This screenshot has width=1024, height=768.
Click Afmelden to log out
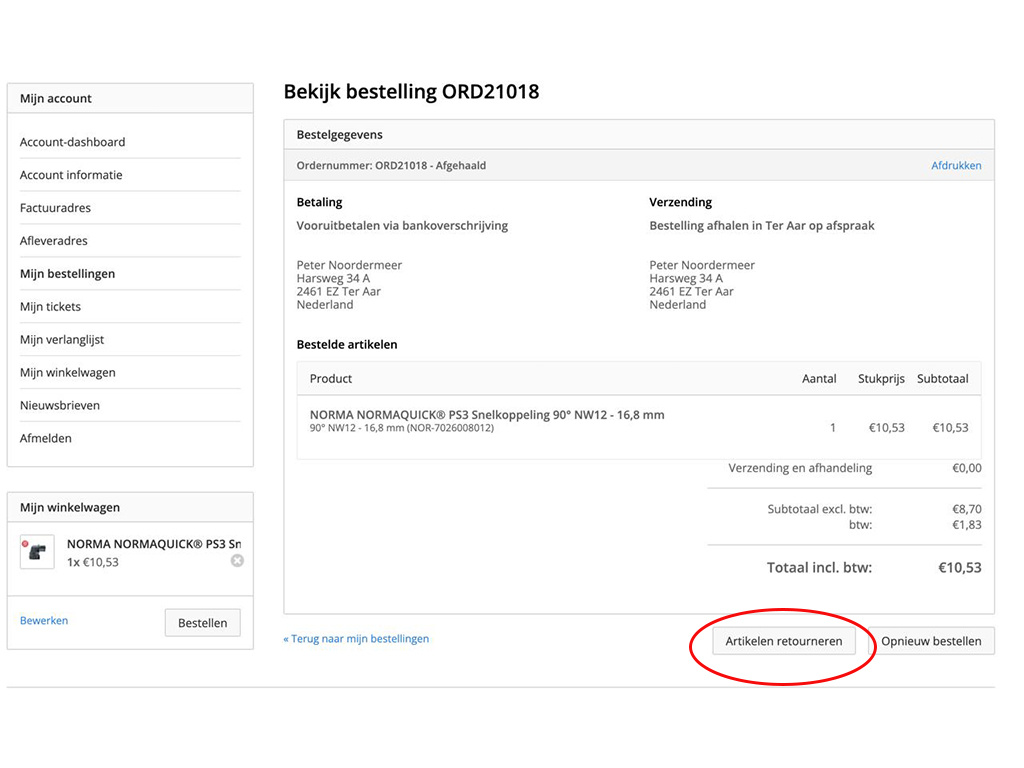[x=46, y=439]
